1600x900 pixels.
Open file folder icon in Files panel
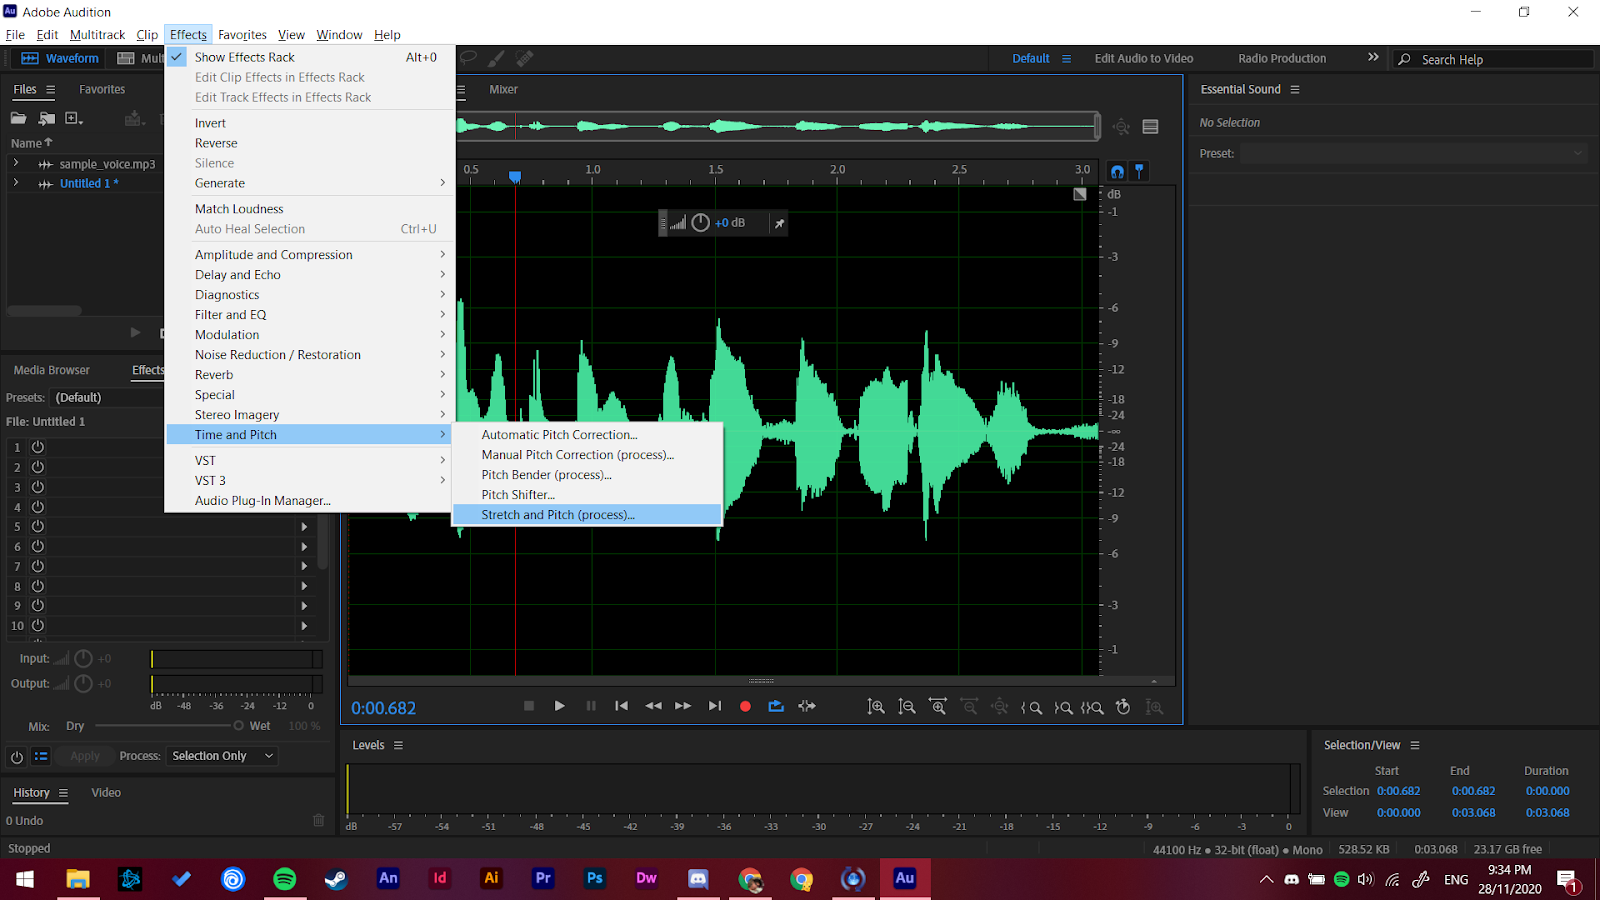coord(19,118)
